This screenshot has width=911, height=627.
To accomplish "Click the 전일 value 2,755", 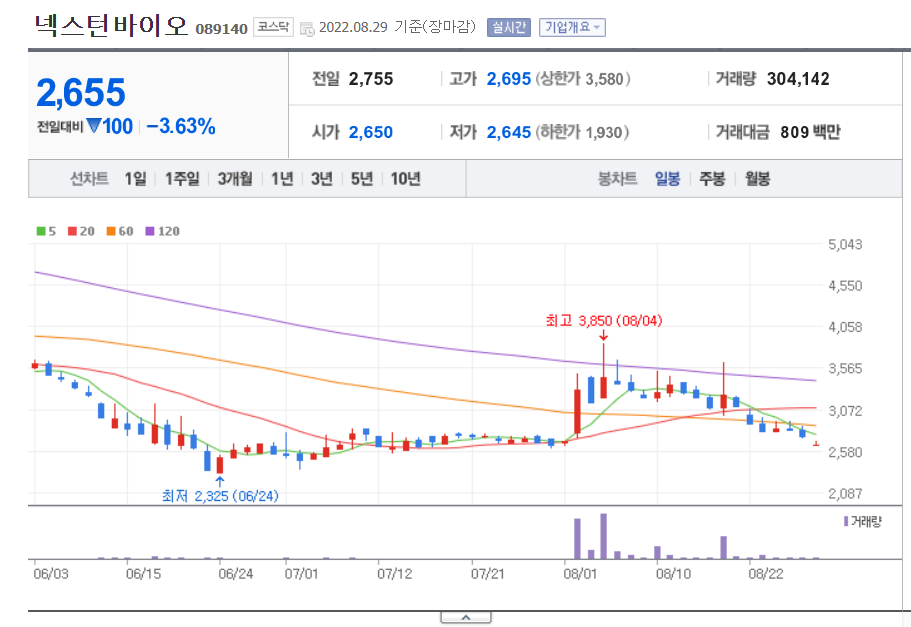I will coord(371,79).
